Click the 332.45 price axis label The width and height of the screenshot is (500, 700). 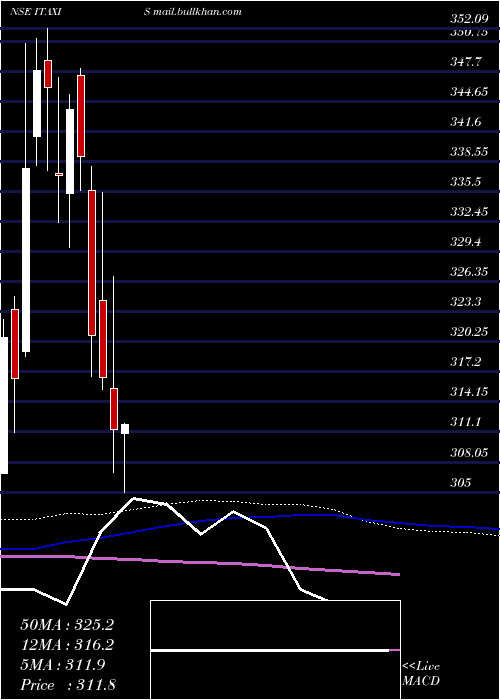(468, 212)
